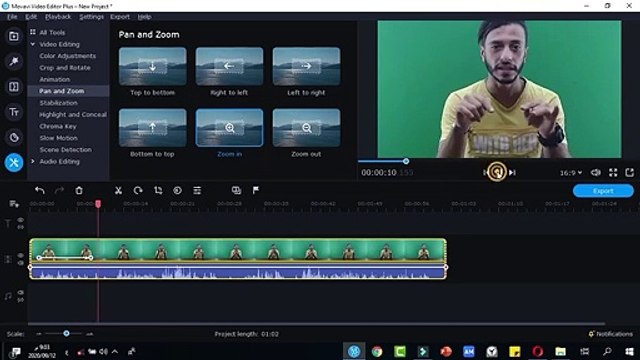The width and height of the screenshot is (640, 360).
Task: Choose the Bottom to top pan preset
Action: 153,128
